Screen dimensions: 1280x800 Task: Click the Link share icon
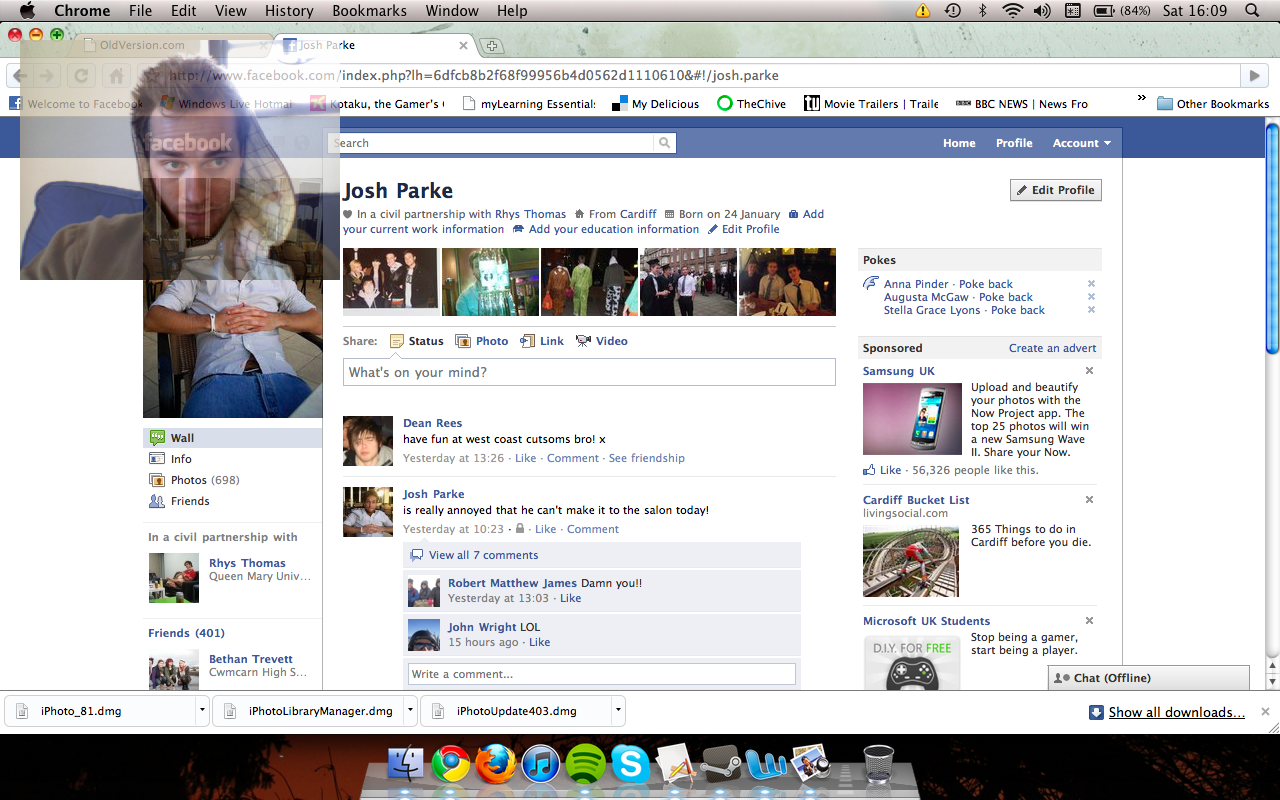528,341
